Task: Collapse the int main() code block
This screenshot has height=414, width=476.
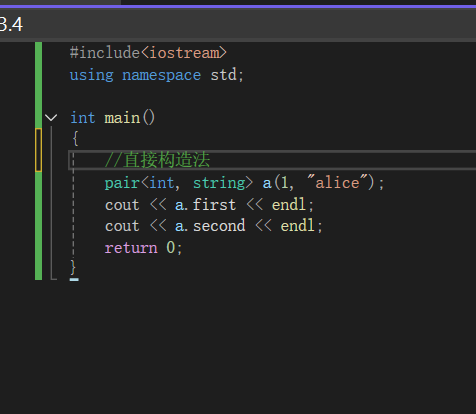Action: [51, 118]
